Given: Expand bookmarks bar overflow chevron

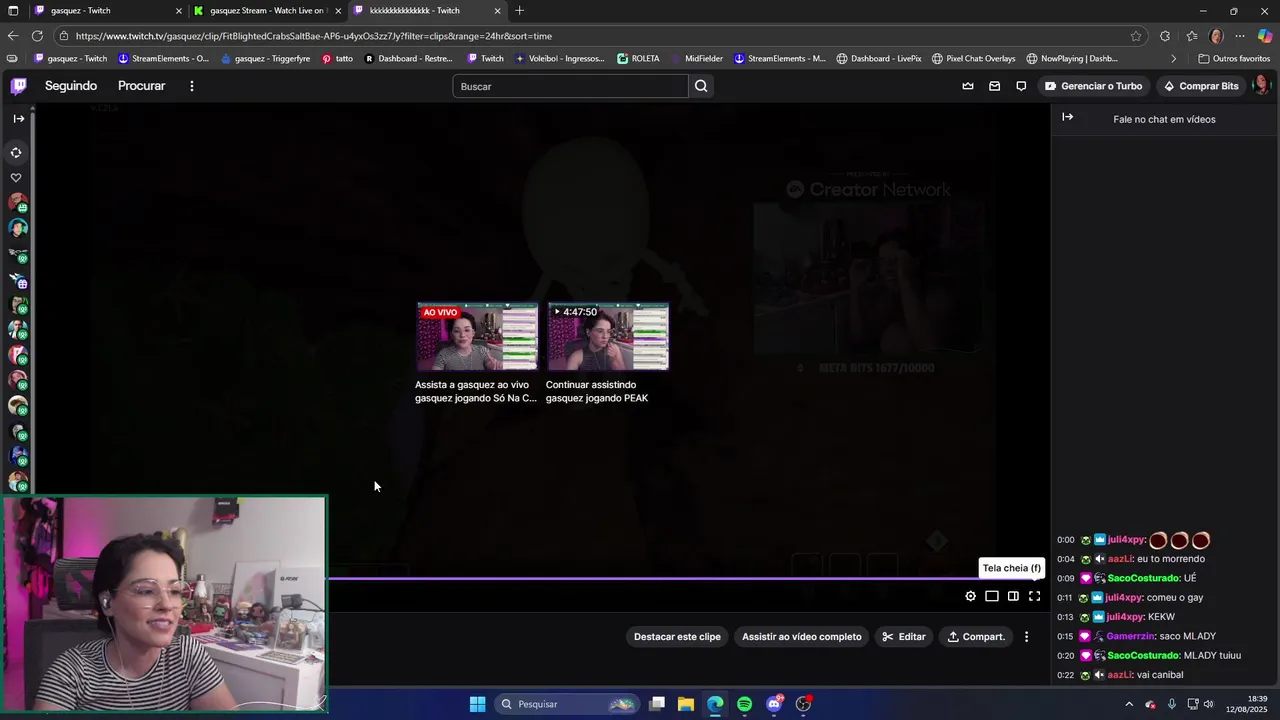Looking at the screenshot, I should point(1173,59).
